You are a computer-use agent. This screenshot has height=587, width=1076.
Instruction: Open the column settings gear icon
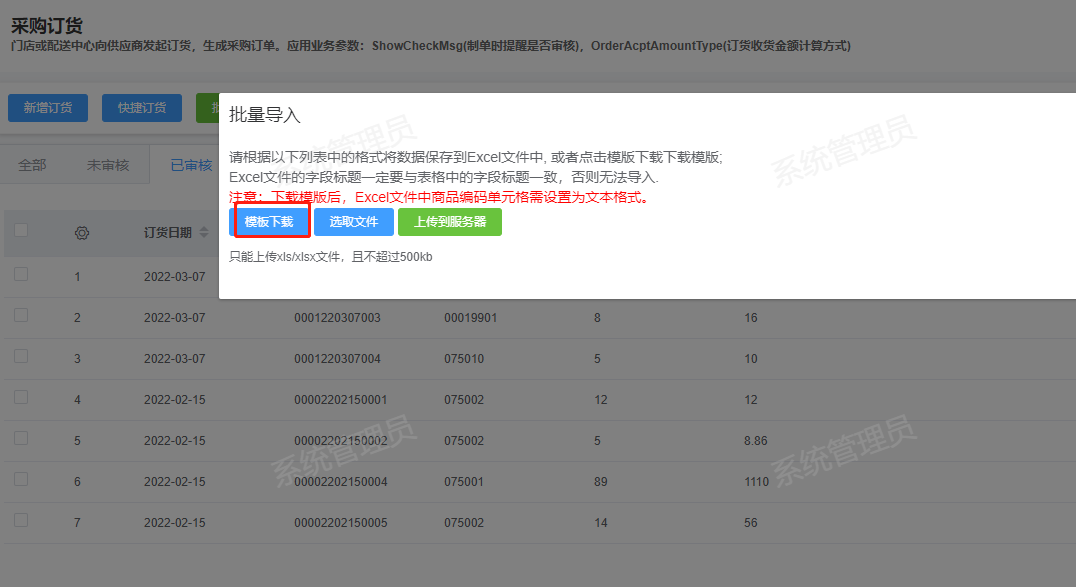pyautogui.click(x=82, y=233)
